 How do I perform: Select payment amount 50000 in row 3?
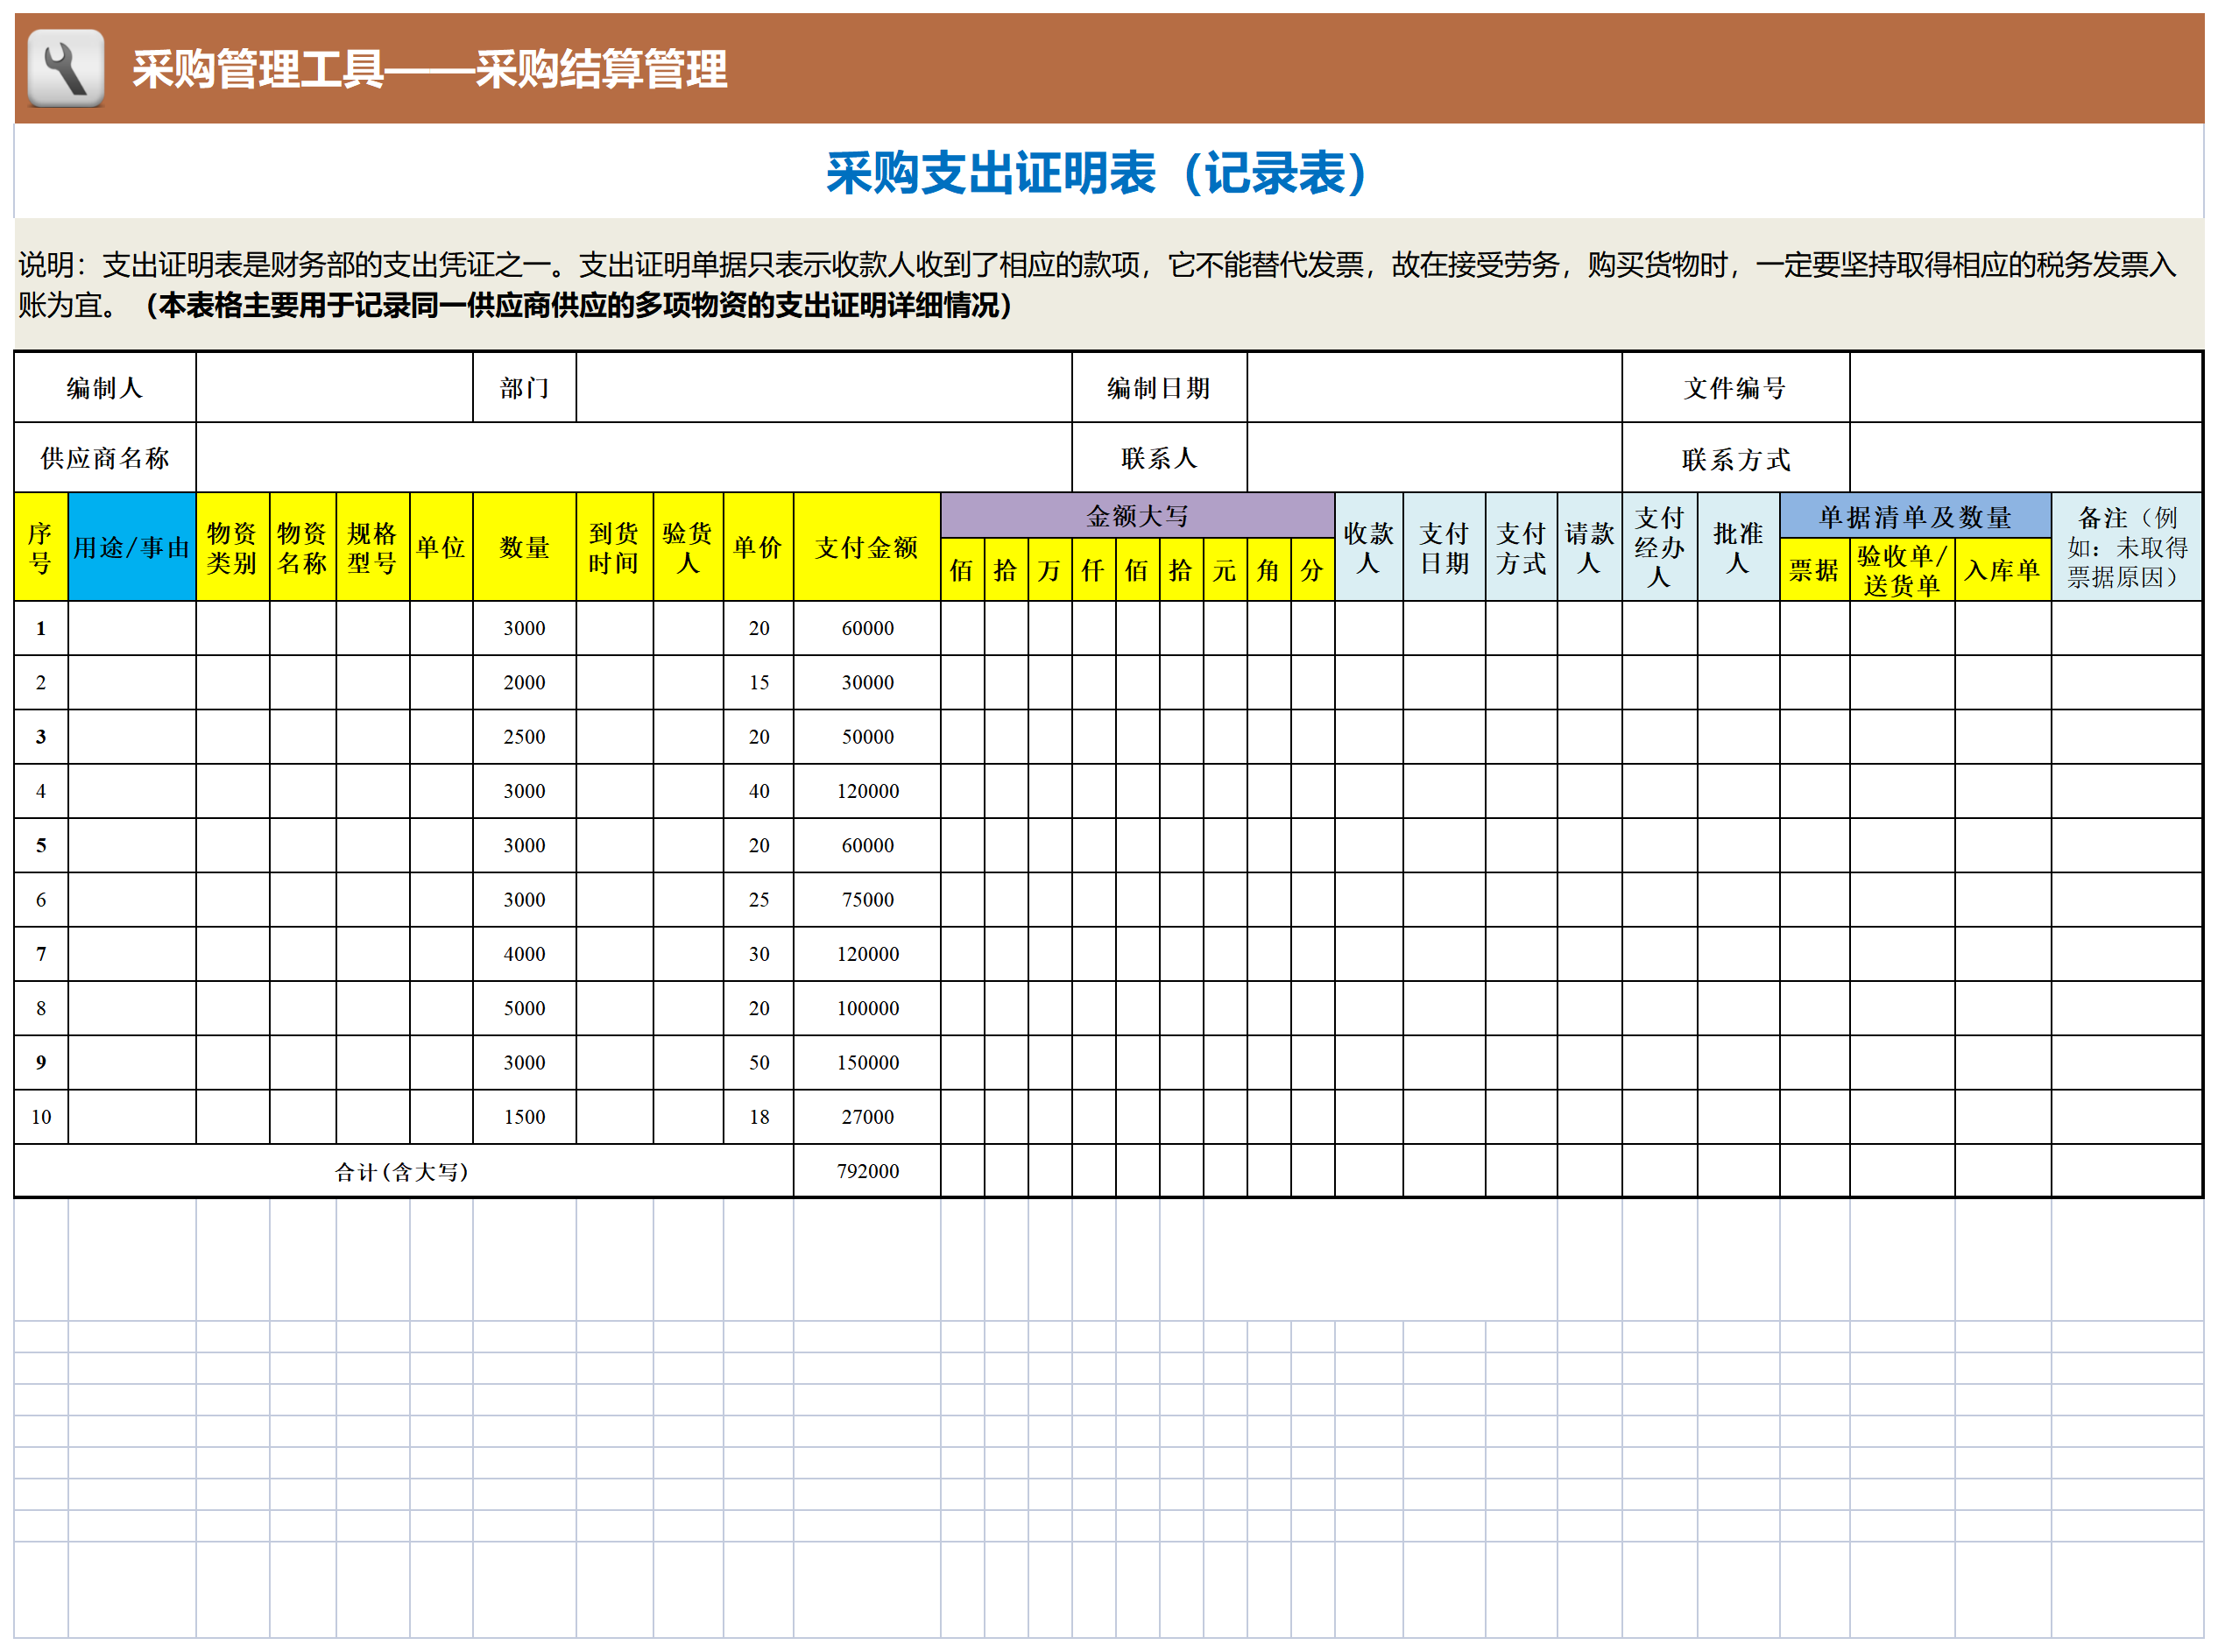pyautogui.click(x=867, y=736)
